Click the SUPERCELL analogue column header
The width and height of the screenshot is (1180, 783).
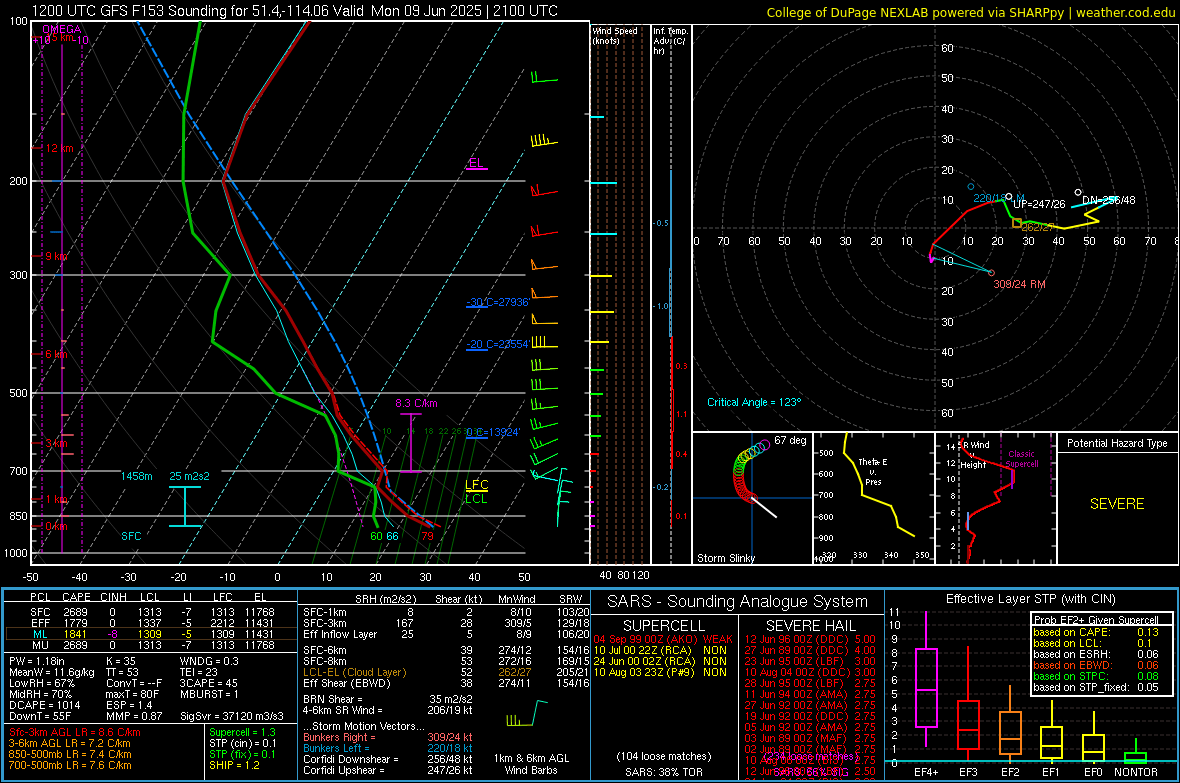click(664, 626)
